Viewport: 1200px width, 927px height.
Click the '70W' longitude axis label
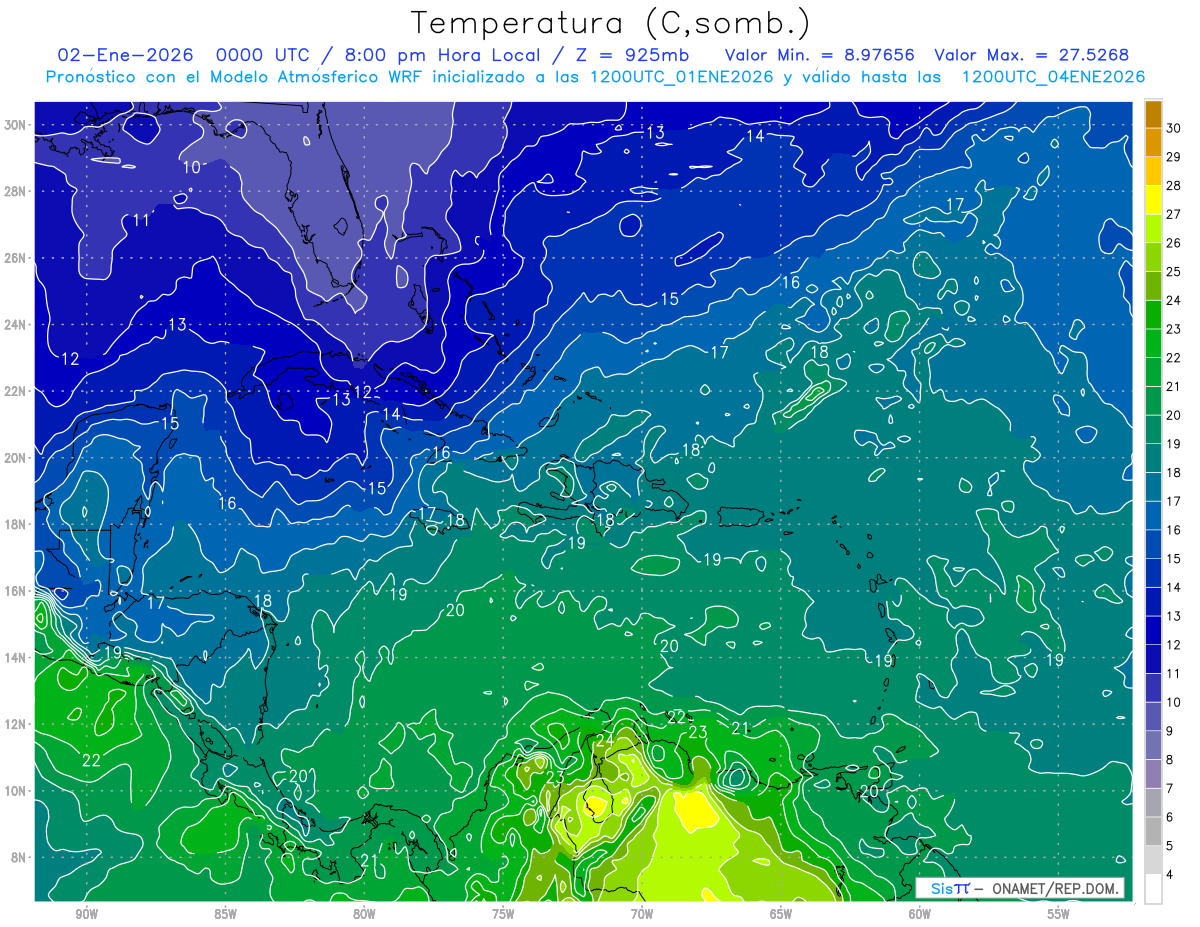point(642,915)
